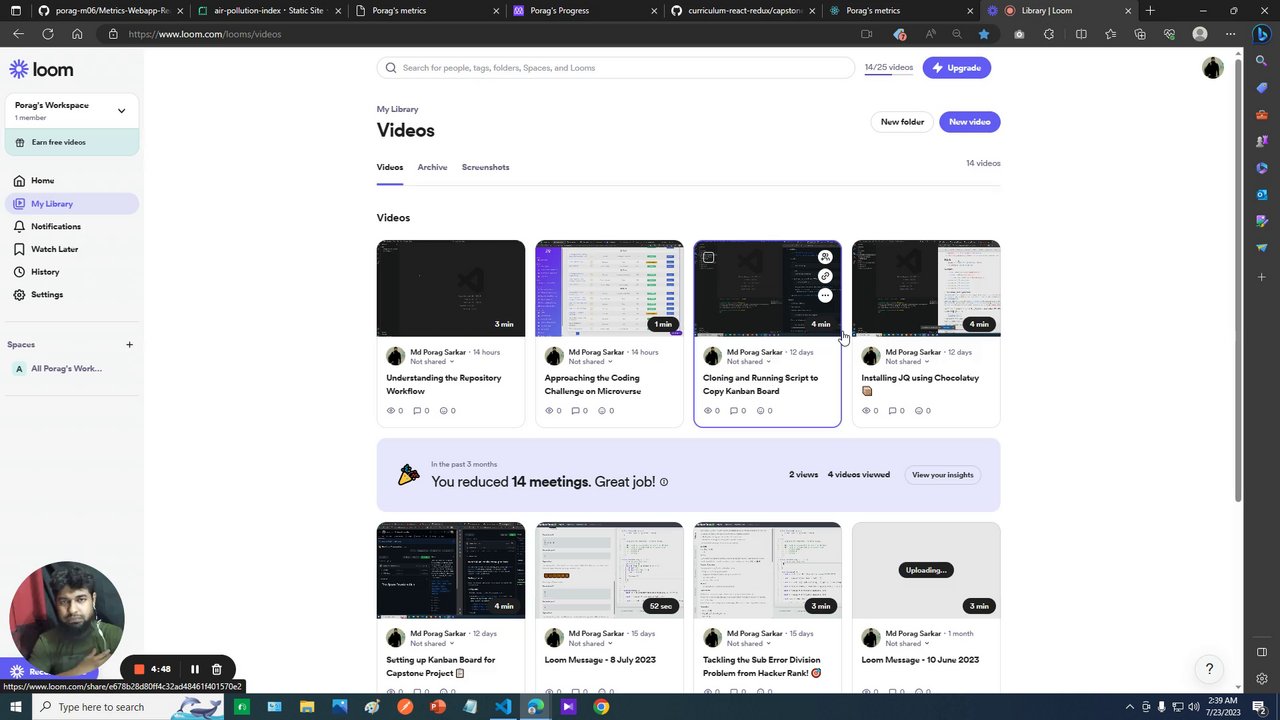Image resolution: width=1280 pixels, height=720 pixels.
Task: Click the Loom search field
Action: [x=616, y=68]
